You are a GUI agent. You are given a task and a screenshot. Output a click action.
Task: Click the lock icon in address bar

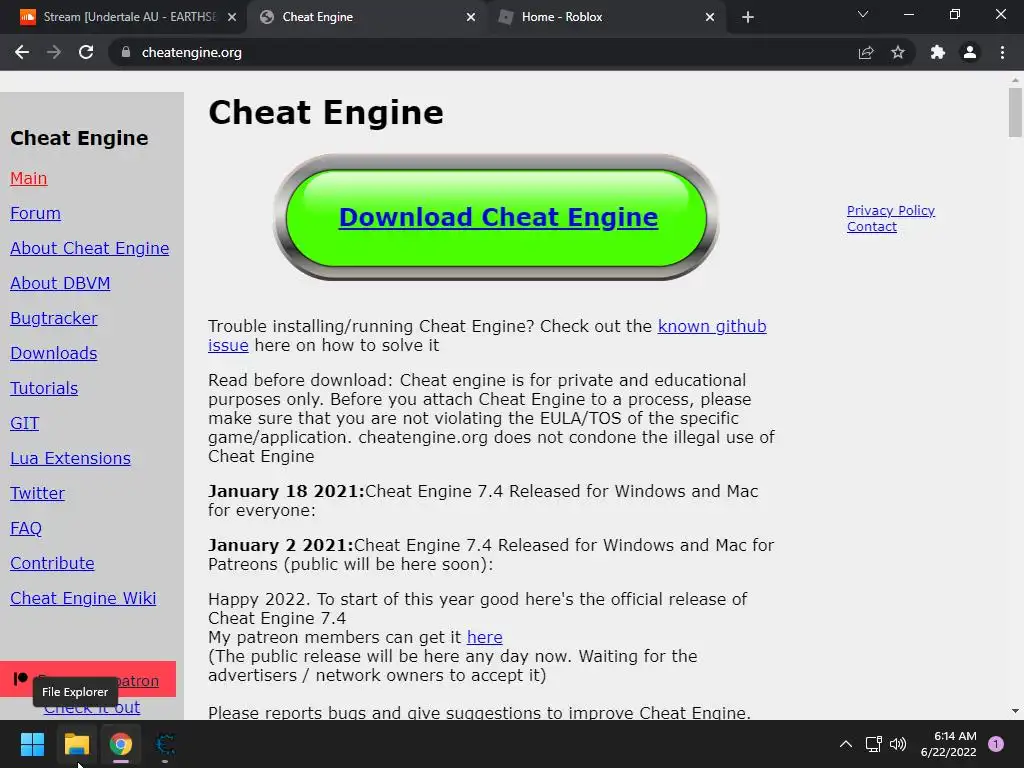(x=126, y=52)
